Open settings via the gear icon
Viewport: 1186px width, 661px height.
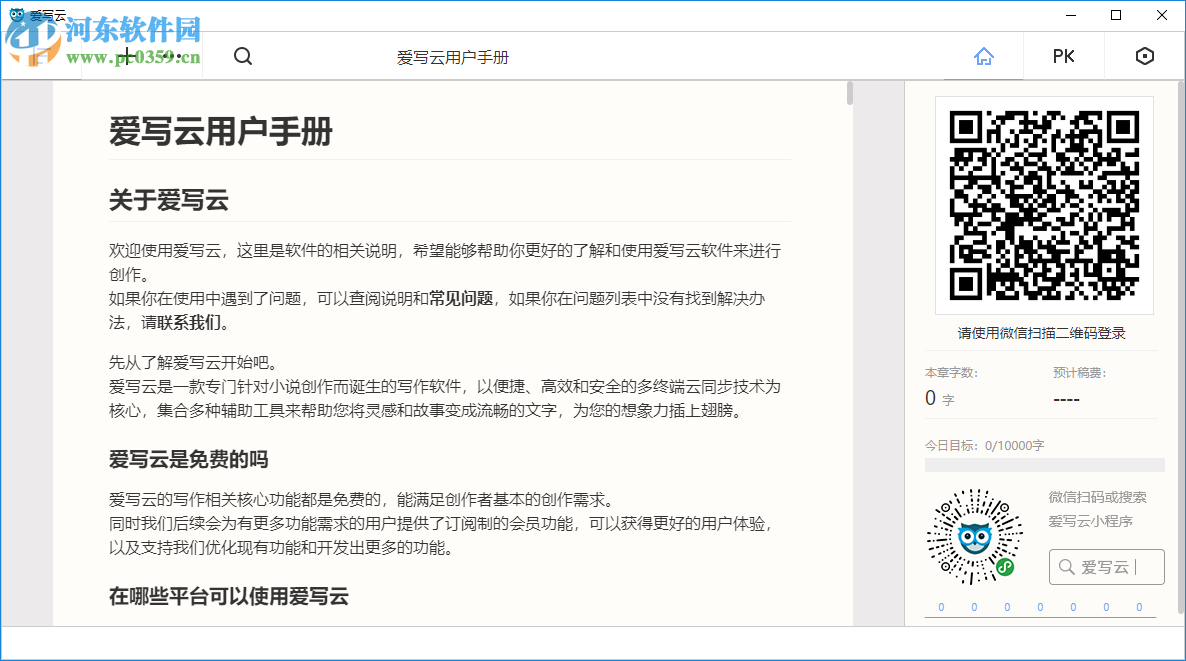[1145, 56]
